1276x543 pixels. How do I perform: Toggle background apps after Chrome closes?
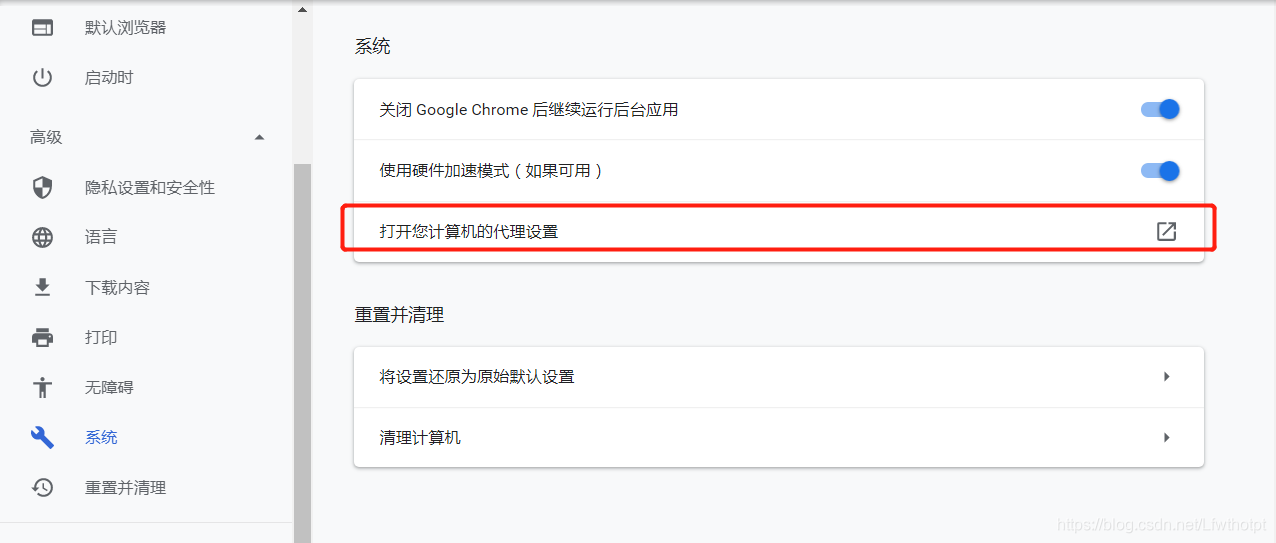pyautogui.click(x=1160, y=109)
